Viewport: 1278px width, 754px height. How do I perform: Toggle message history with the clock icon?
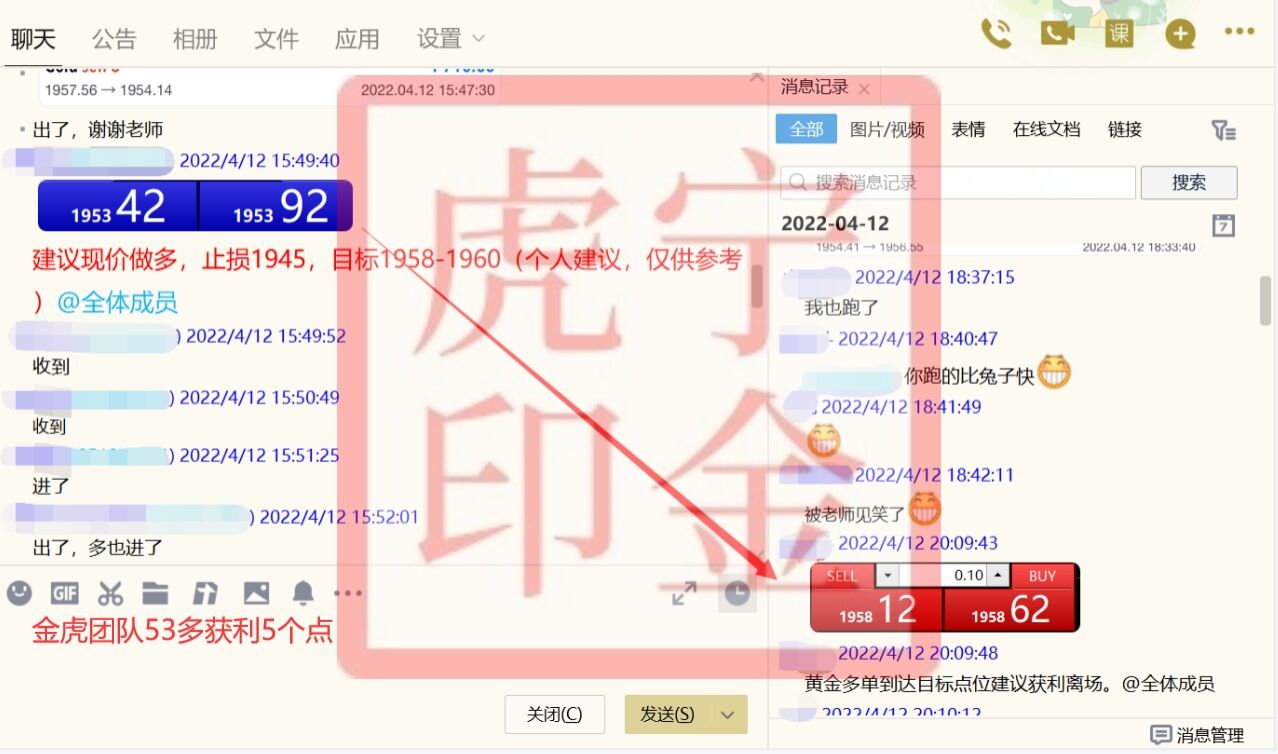click(736, 594)
